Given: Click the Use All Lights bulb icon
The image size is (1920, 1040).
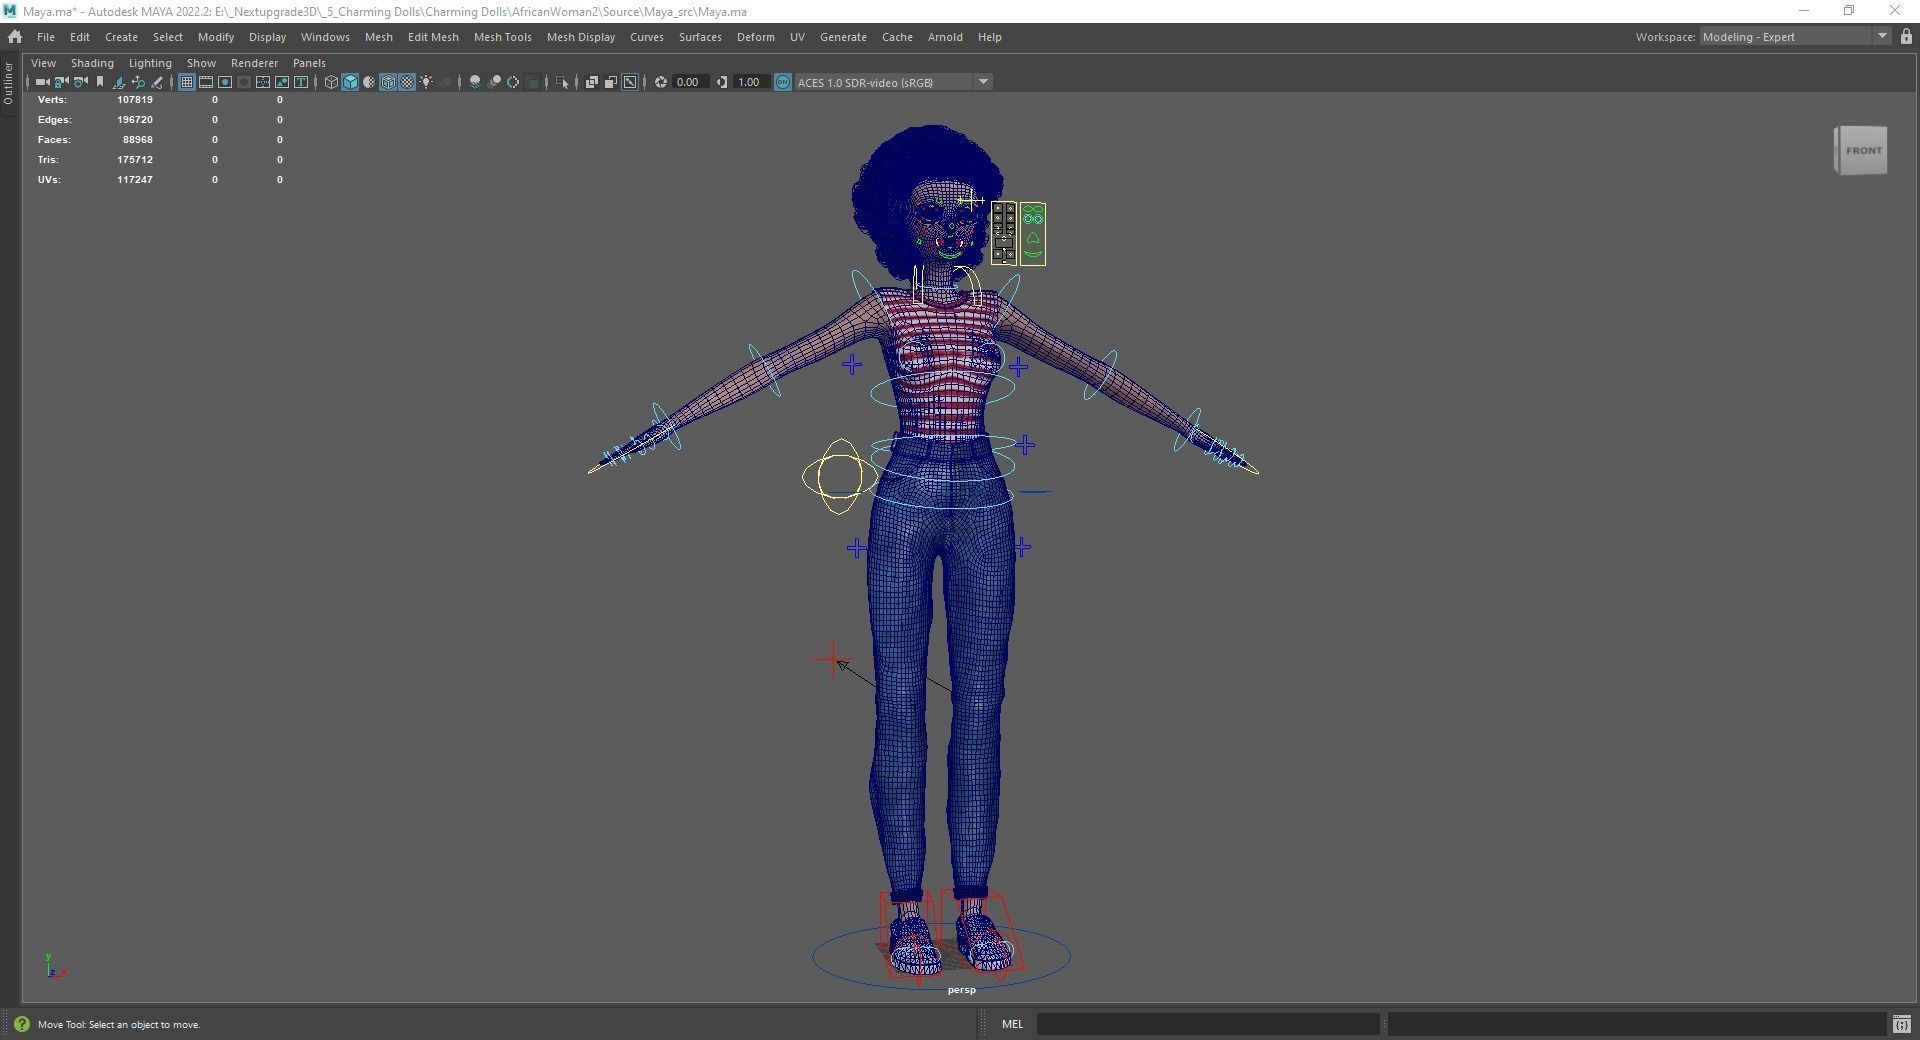Looking at the screenshot, I should coord(426,82).
